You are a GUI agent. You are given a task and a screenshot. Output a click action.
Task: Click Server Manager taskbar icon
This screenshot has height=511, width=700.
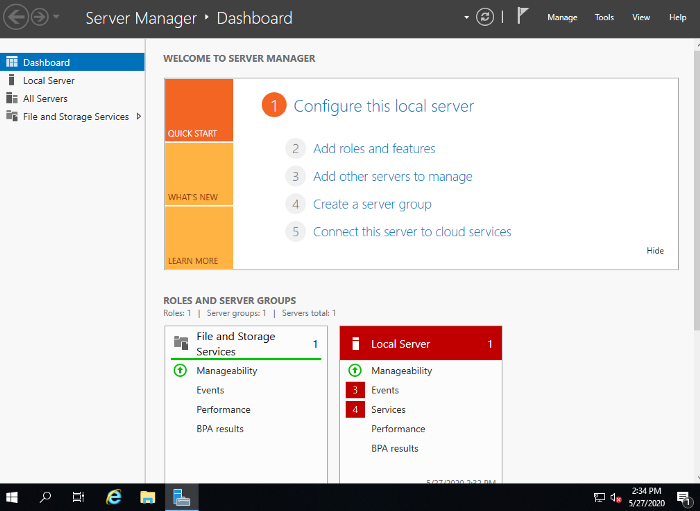tap(182, 497)
